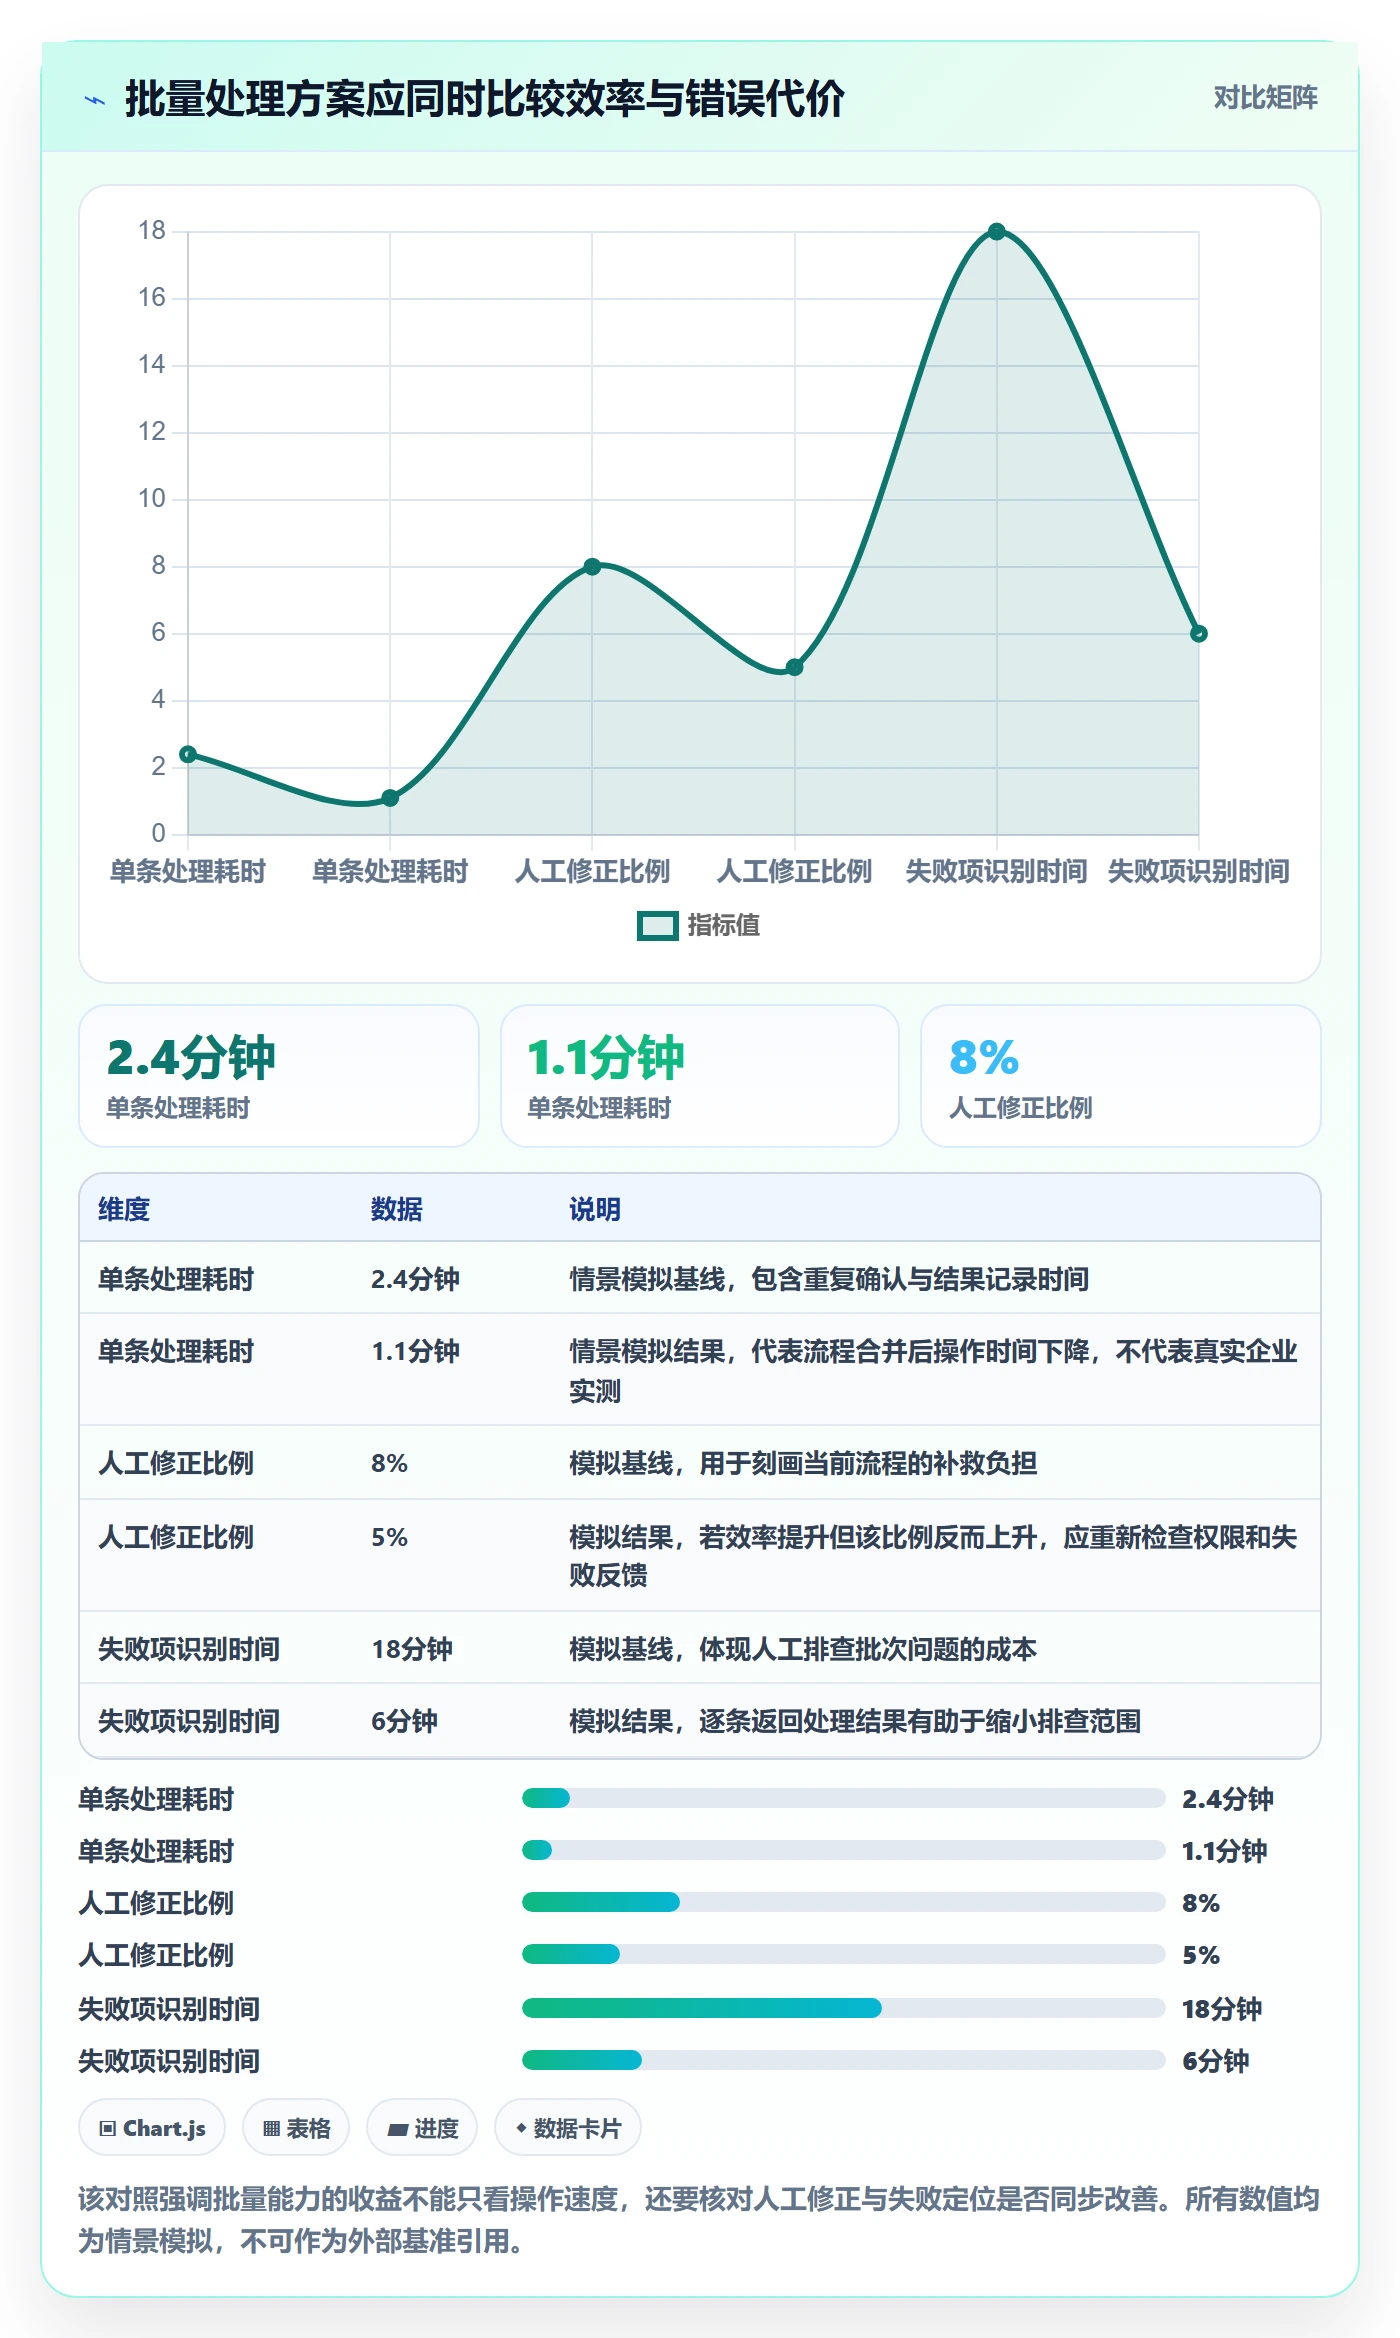Click the description starting 模拟结果，逐条返回处理结果

point(855,1721)
